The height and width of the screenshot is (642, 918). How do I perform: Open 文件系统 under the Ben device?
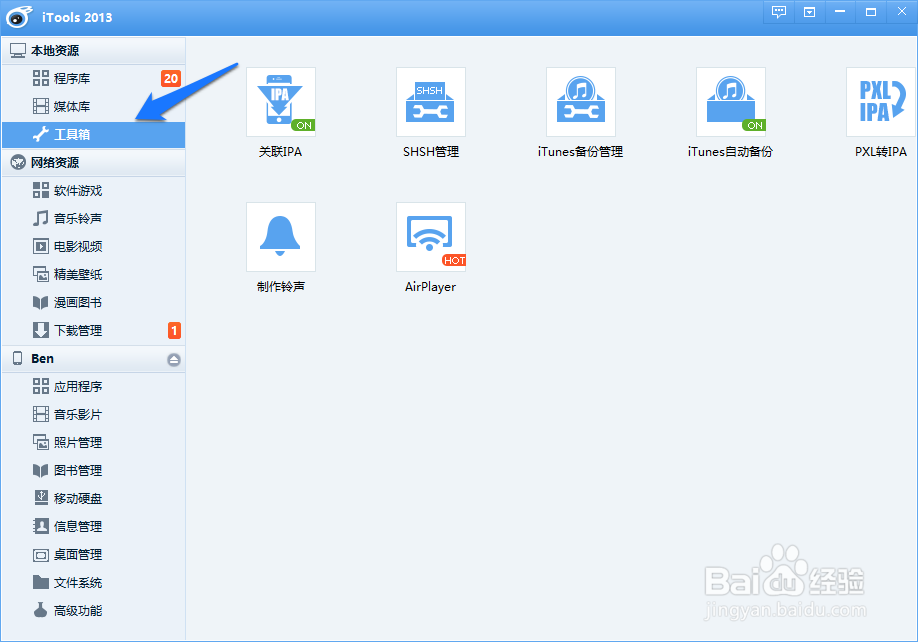point(94,583)
